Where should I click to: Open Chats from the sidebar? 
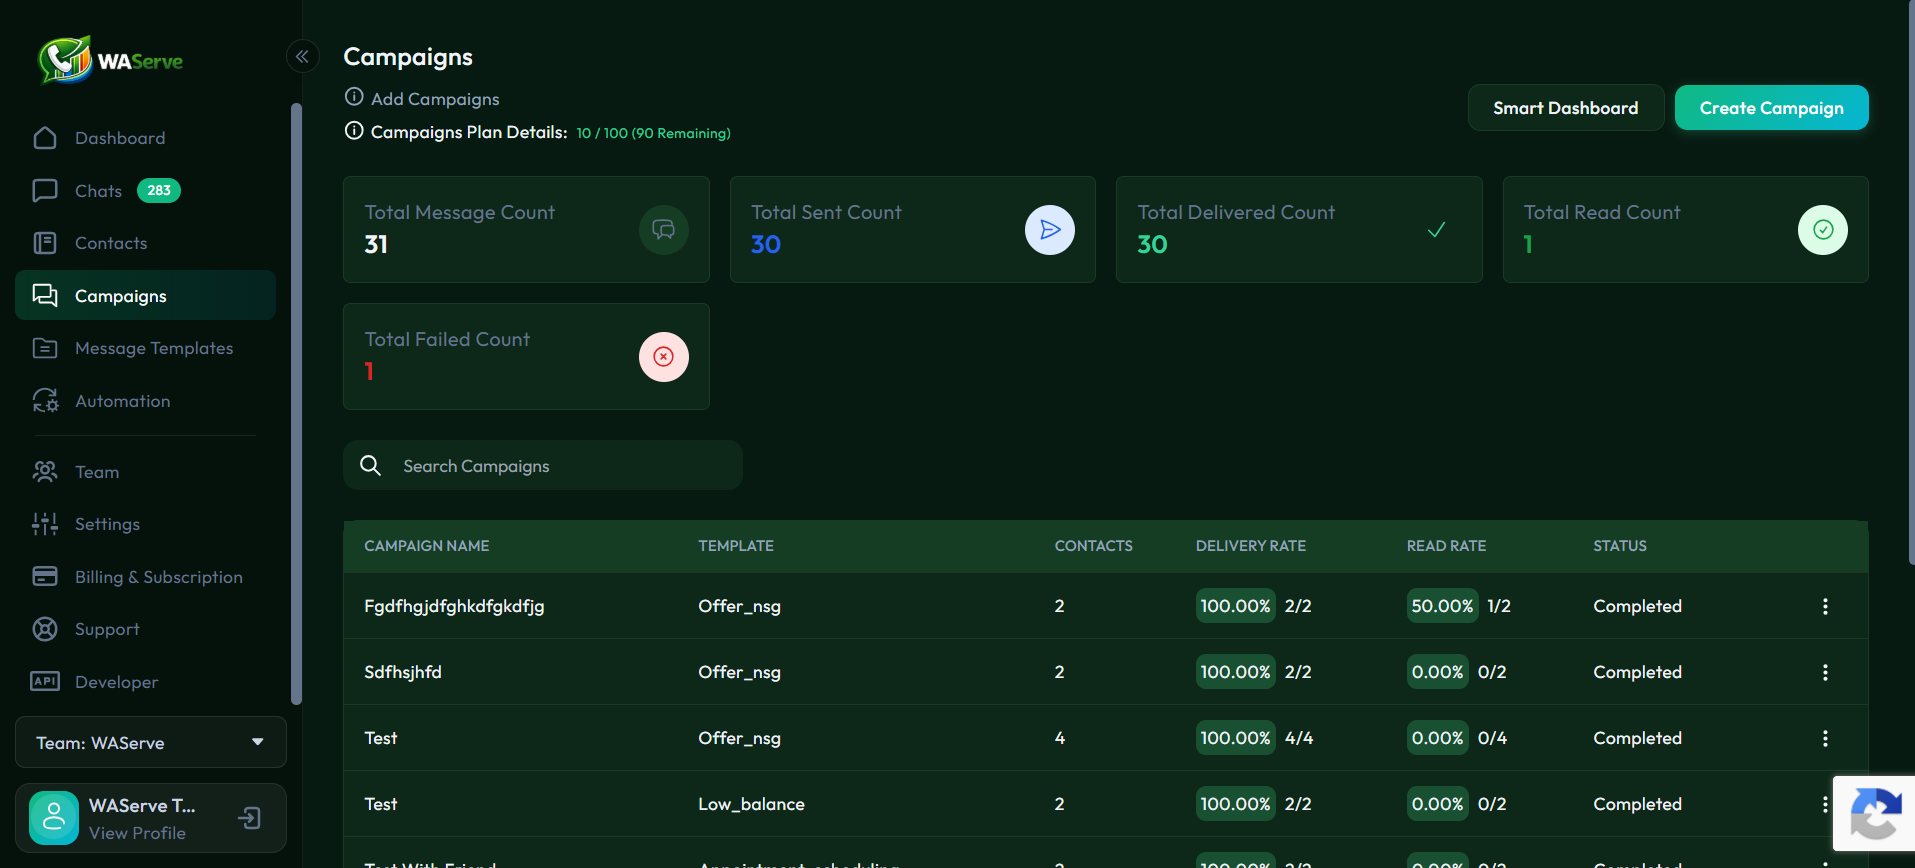click(98, 191)
